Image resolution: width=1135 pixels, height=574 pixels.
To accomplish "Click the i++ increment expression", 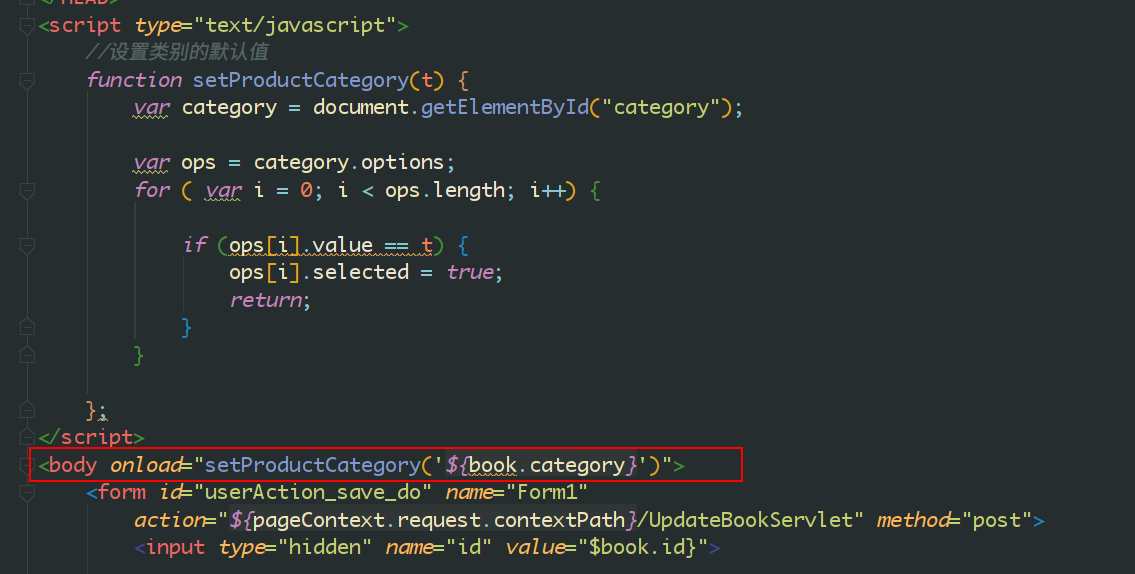I will pos(547,190).
